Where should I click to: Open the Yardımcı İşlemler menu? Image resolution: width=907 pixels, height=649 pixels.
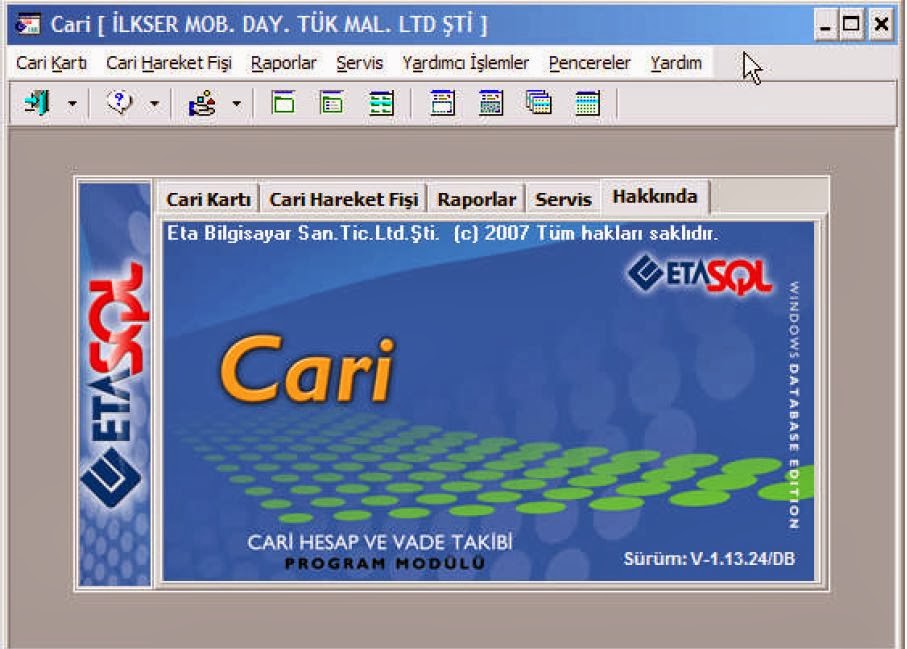tap(466, 62)
